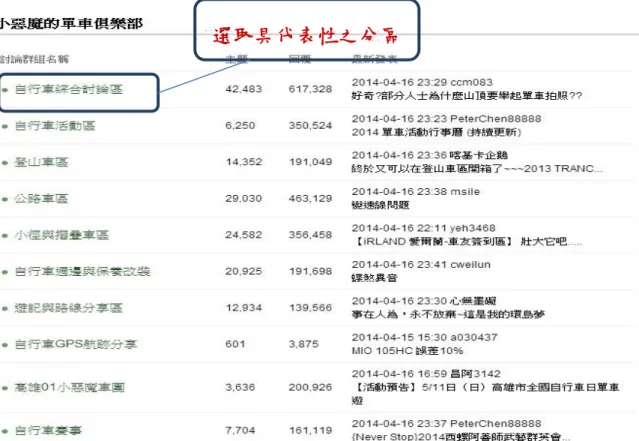This screenshot has height=441, width=639.
Task: Click topic count 29,030
Action: tap(244, 198)
